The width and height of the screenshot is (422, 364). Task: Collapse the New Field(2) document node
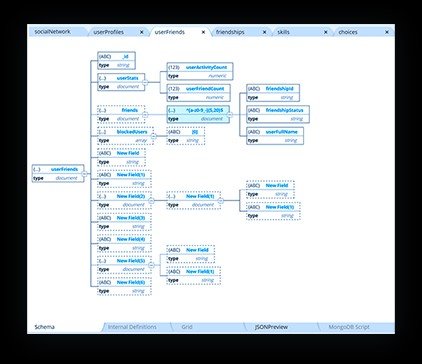151,200
